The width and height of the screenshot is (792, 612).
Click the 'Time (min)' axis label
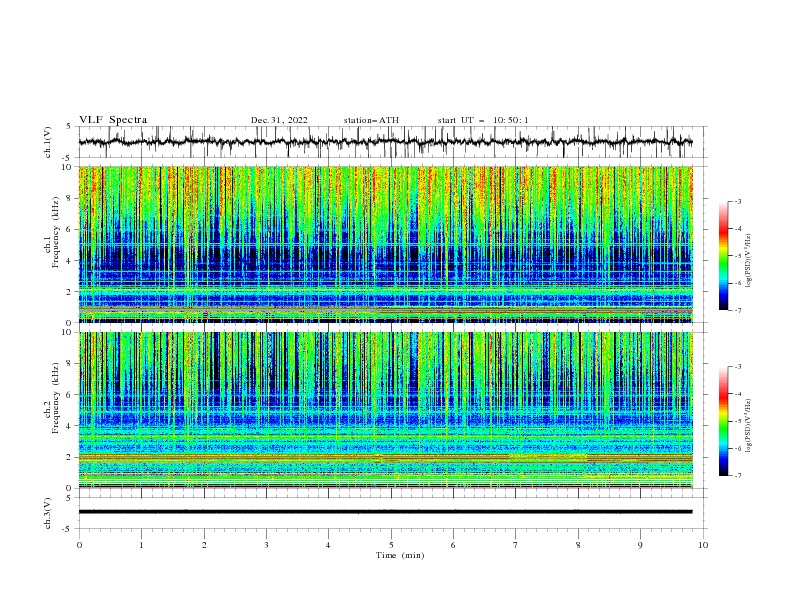[400, 555]
